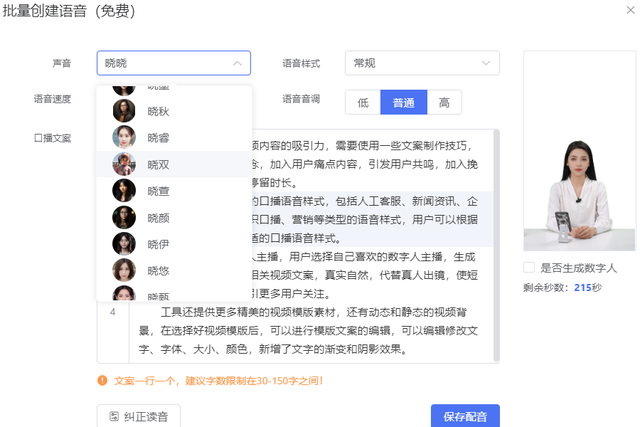This screenshot has width=640, height=427.
Task: Click the 是否生成数字人 label text
Action: click(578, 268)
